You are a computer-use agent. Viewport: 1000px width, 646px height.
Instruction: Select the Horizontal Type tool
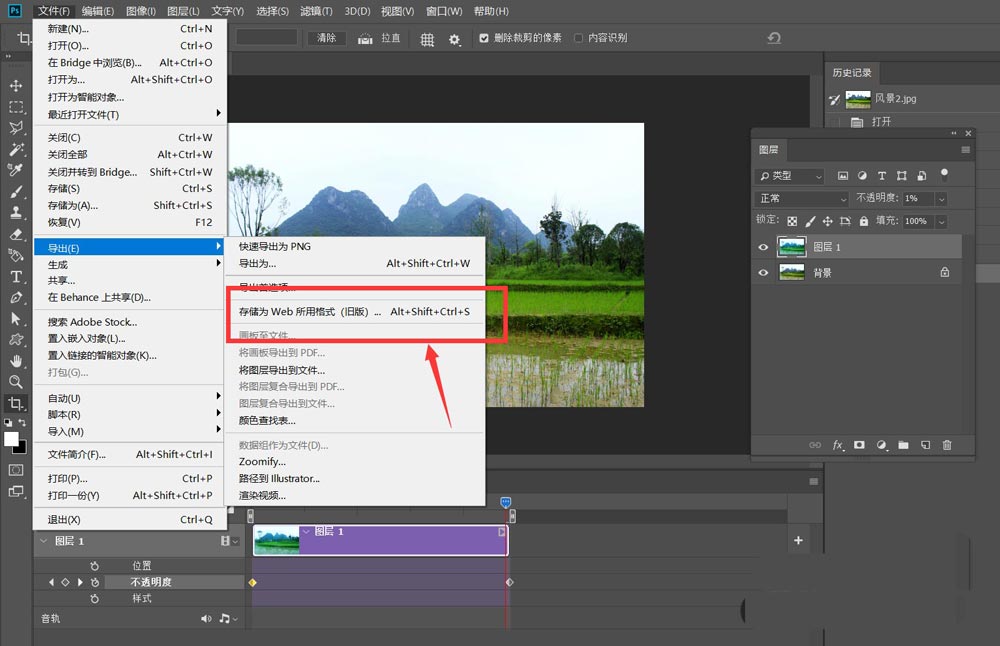click(16, 276)
